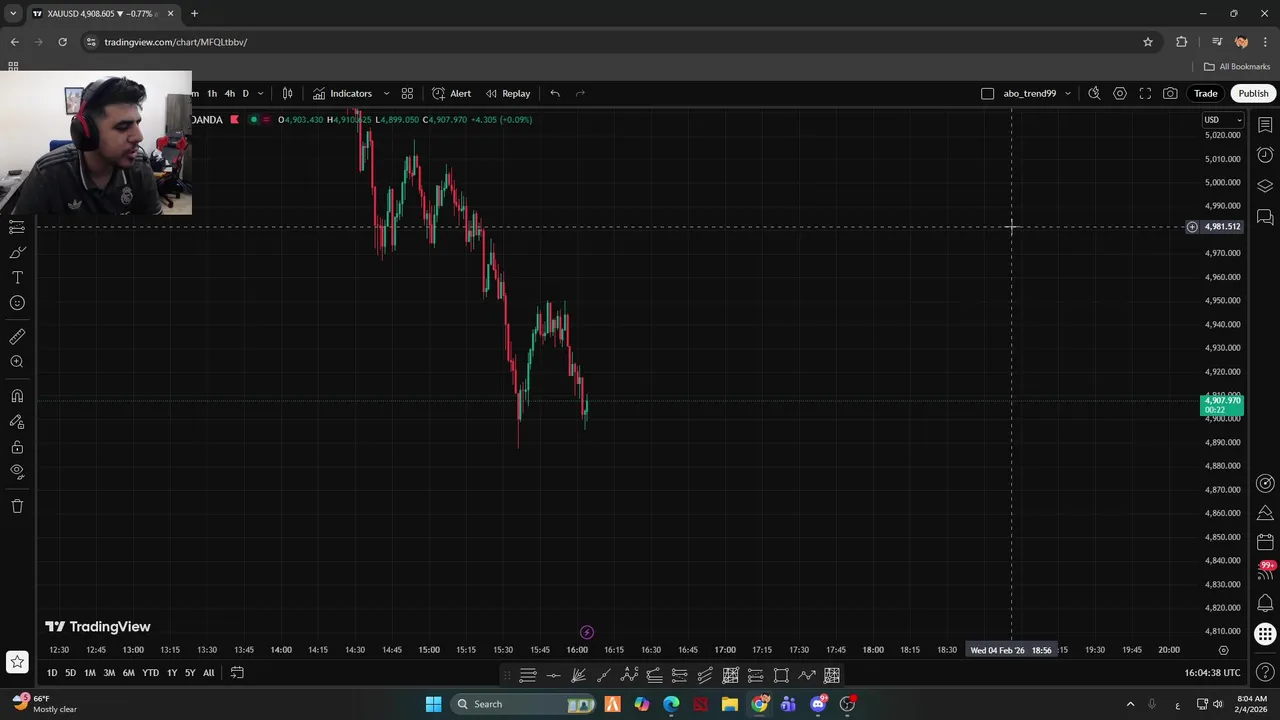The height and width of the screenshot is (720, 1280).
Task: Select the All date range
Action: [208, 673]
